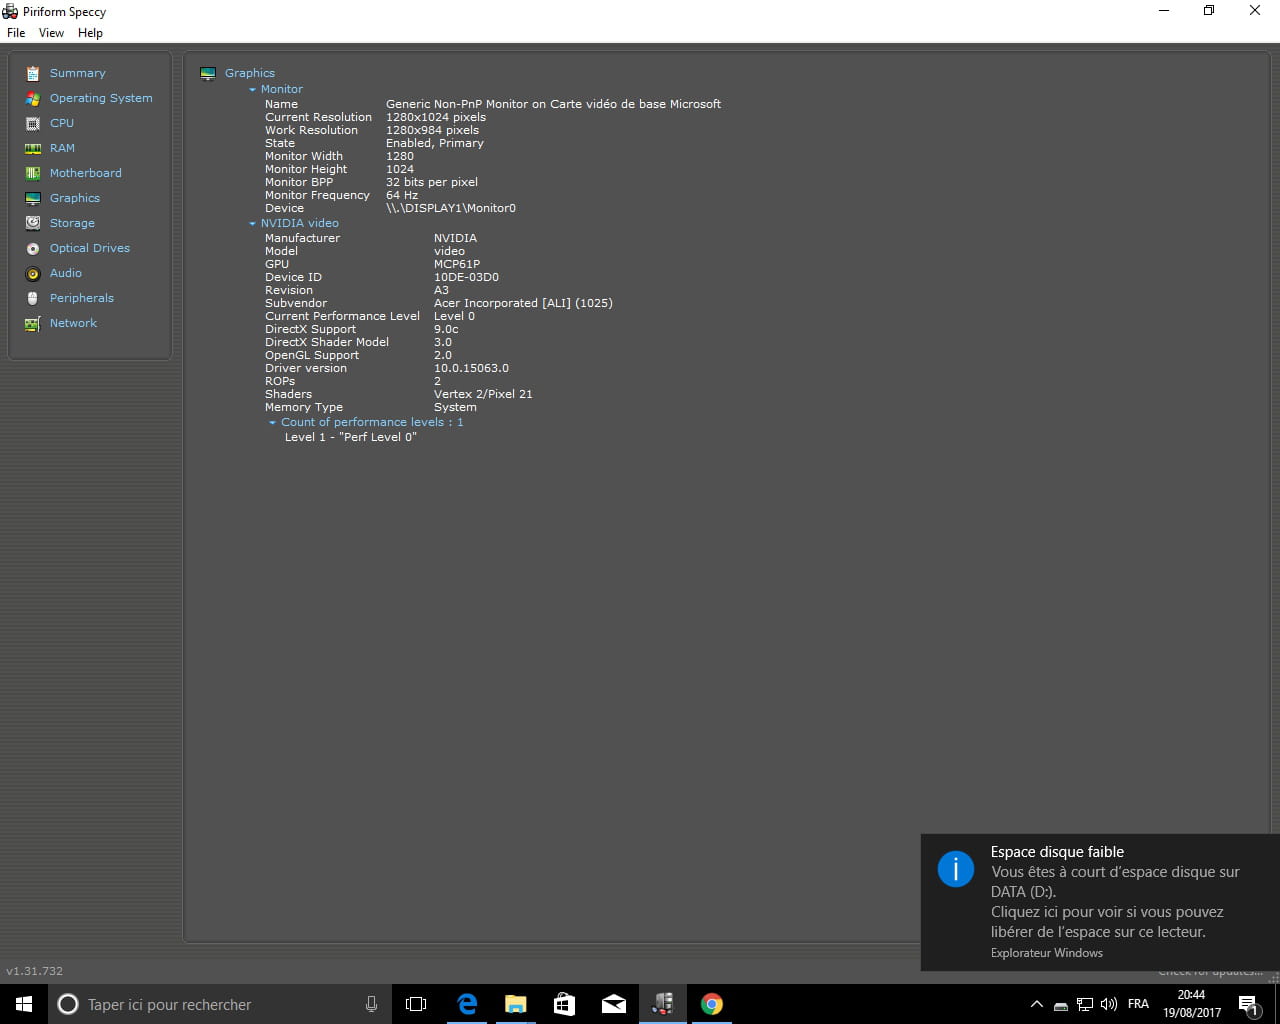This screenshot has height=1024, width=1280.
Task: Open Windows Start menu
Action: (24, 1004)
